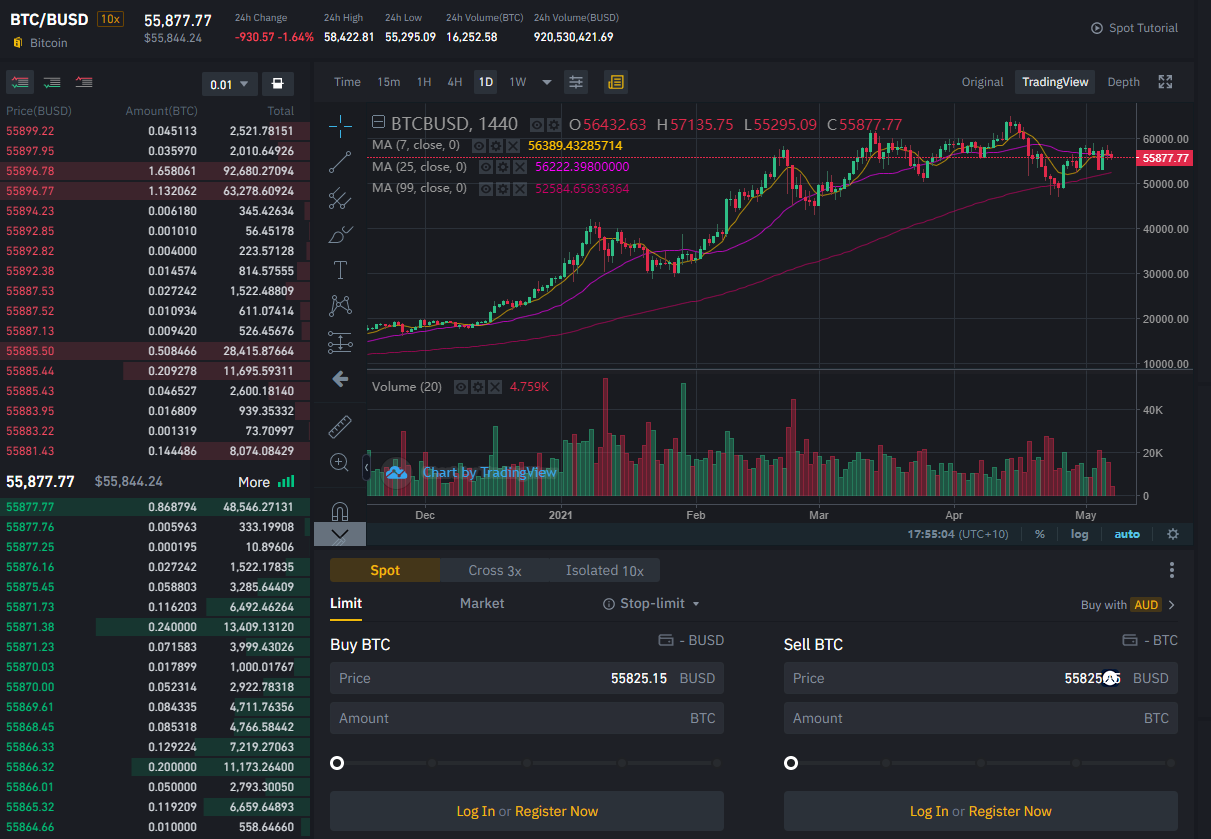This screenshot has height=839, width=1211.
Task: Toggle the log scale option
Action: pyautogui.click(x=1079, y=534)
